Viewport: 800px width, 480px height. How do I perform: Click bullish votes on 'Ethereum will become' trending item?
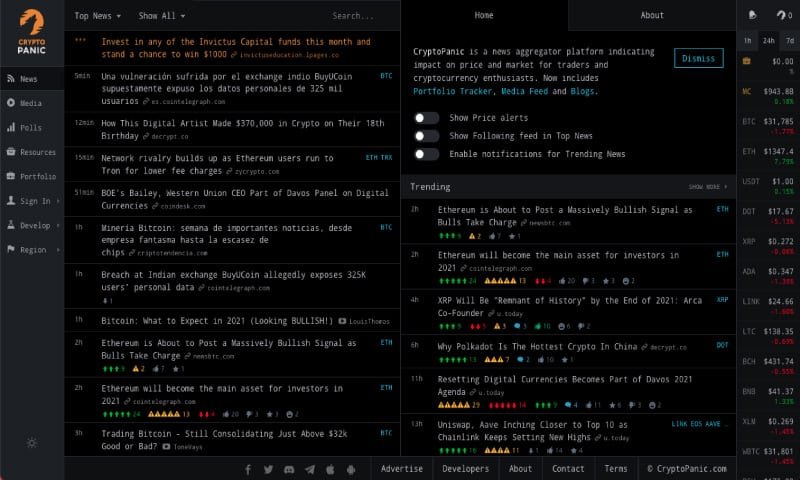pos(458,281)
